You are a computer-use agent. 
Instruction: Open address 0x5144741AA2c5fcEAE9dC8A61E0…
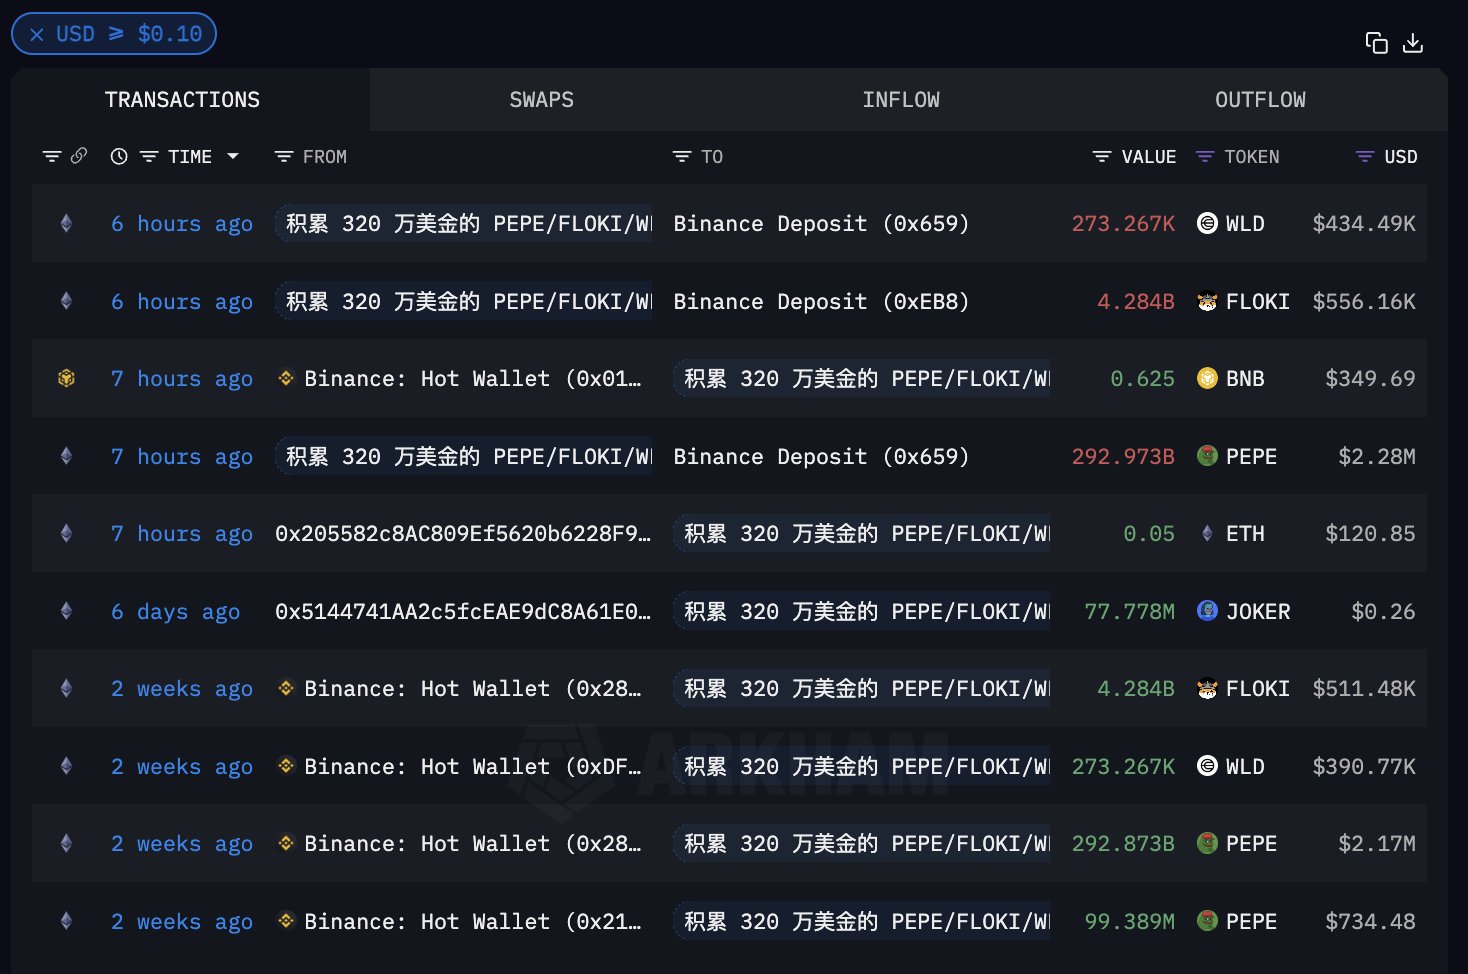point(463,612)
